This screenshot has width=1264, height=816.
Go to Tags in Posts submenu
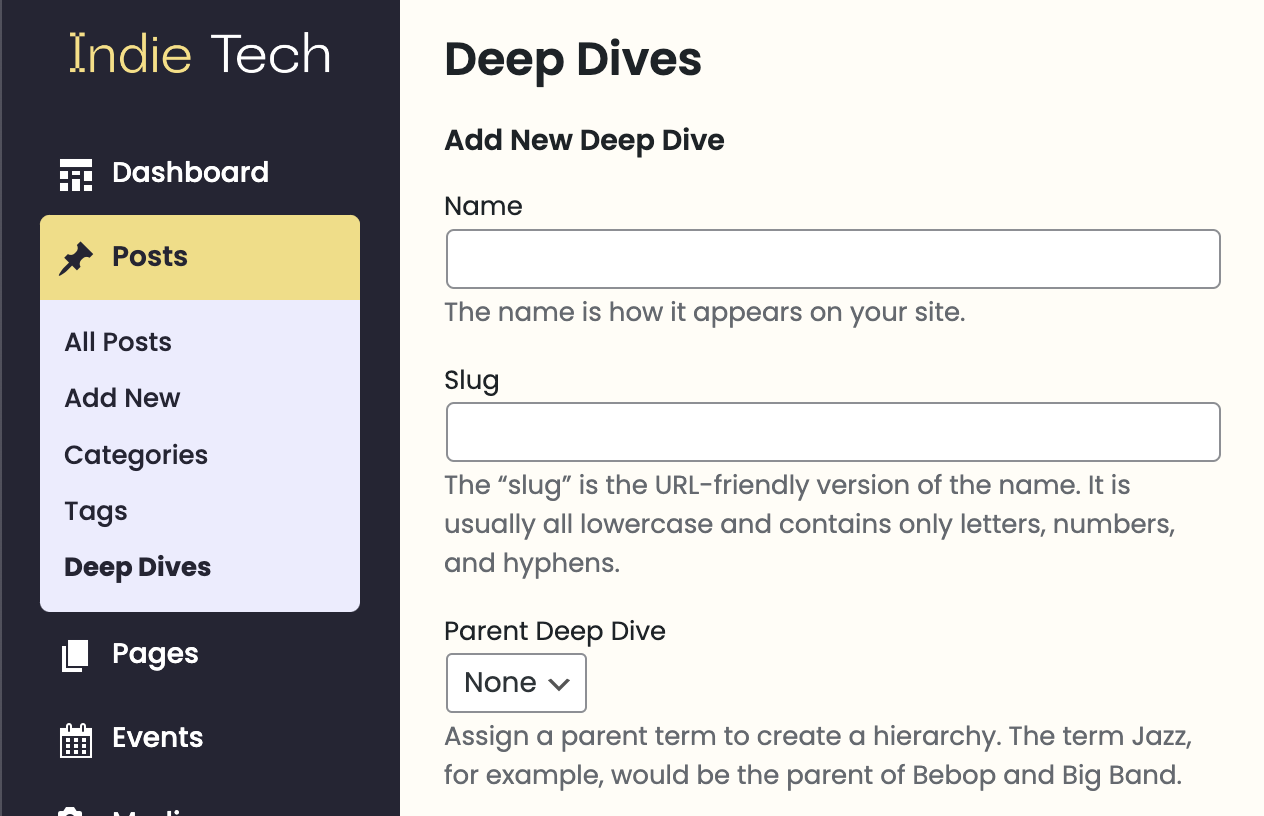pyautogui.click(x=96, y=511)
